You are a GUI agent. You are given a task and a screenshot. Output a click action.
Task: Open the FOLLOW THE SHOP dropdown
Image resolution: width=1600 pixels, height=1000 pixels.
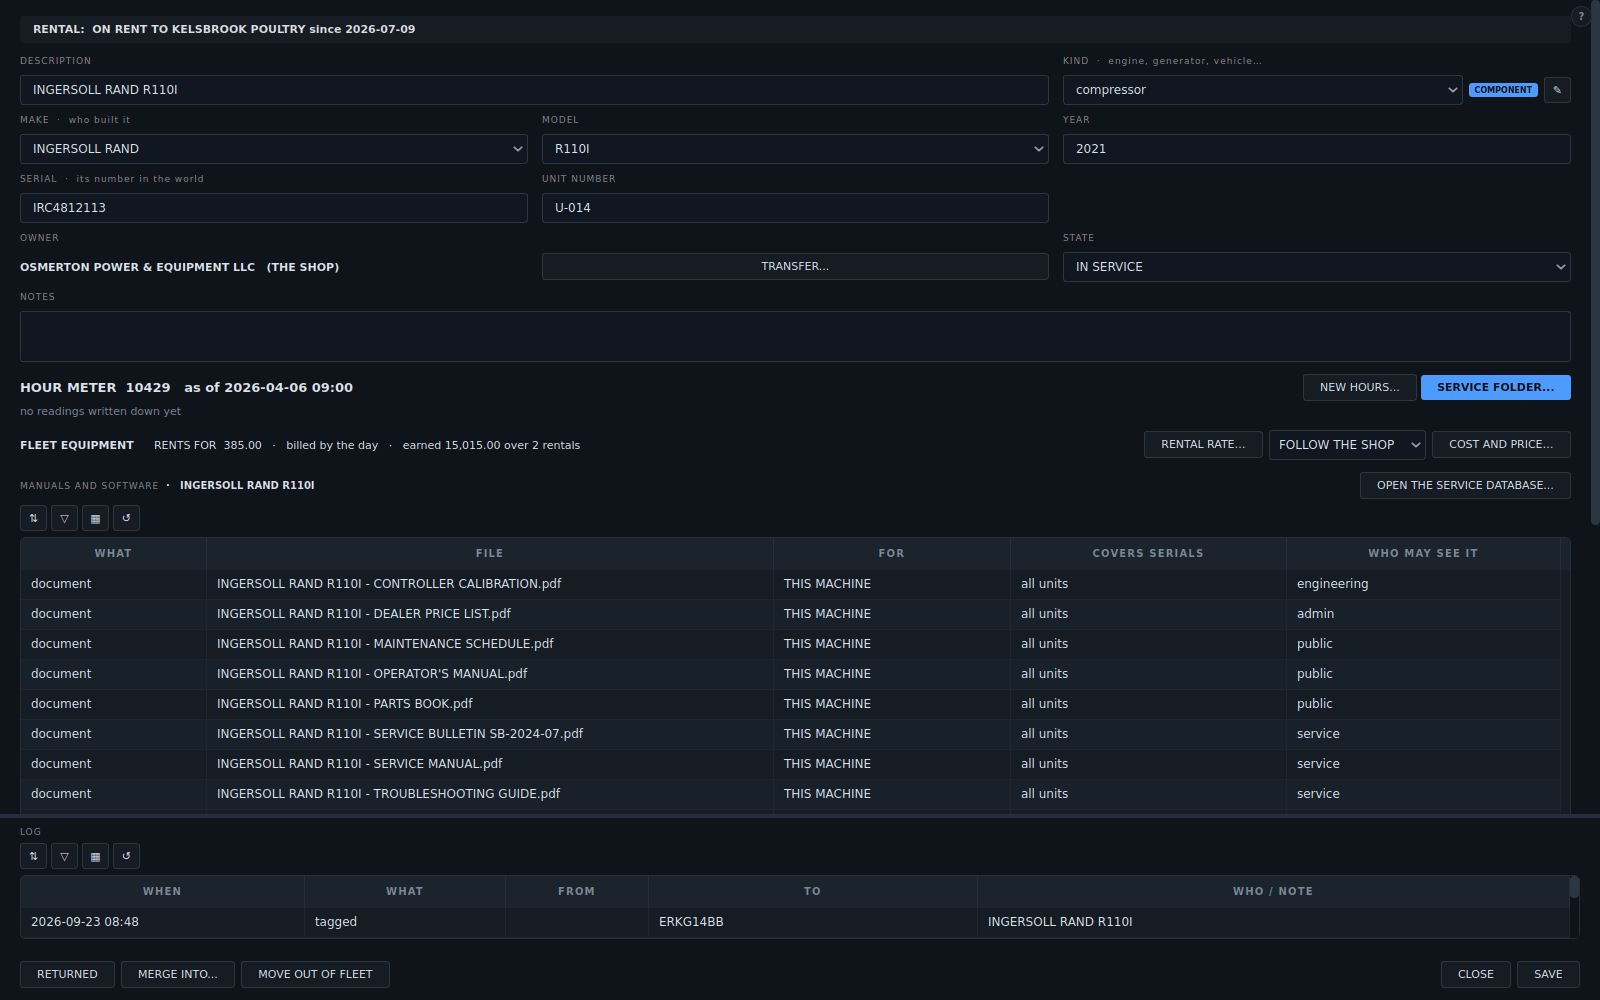pyautogui.click(x=1348, y=445)
